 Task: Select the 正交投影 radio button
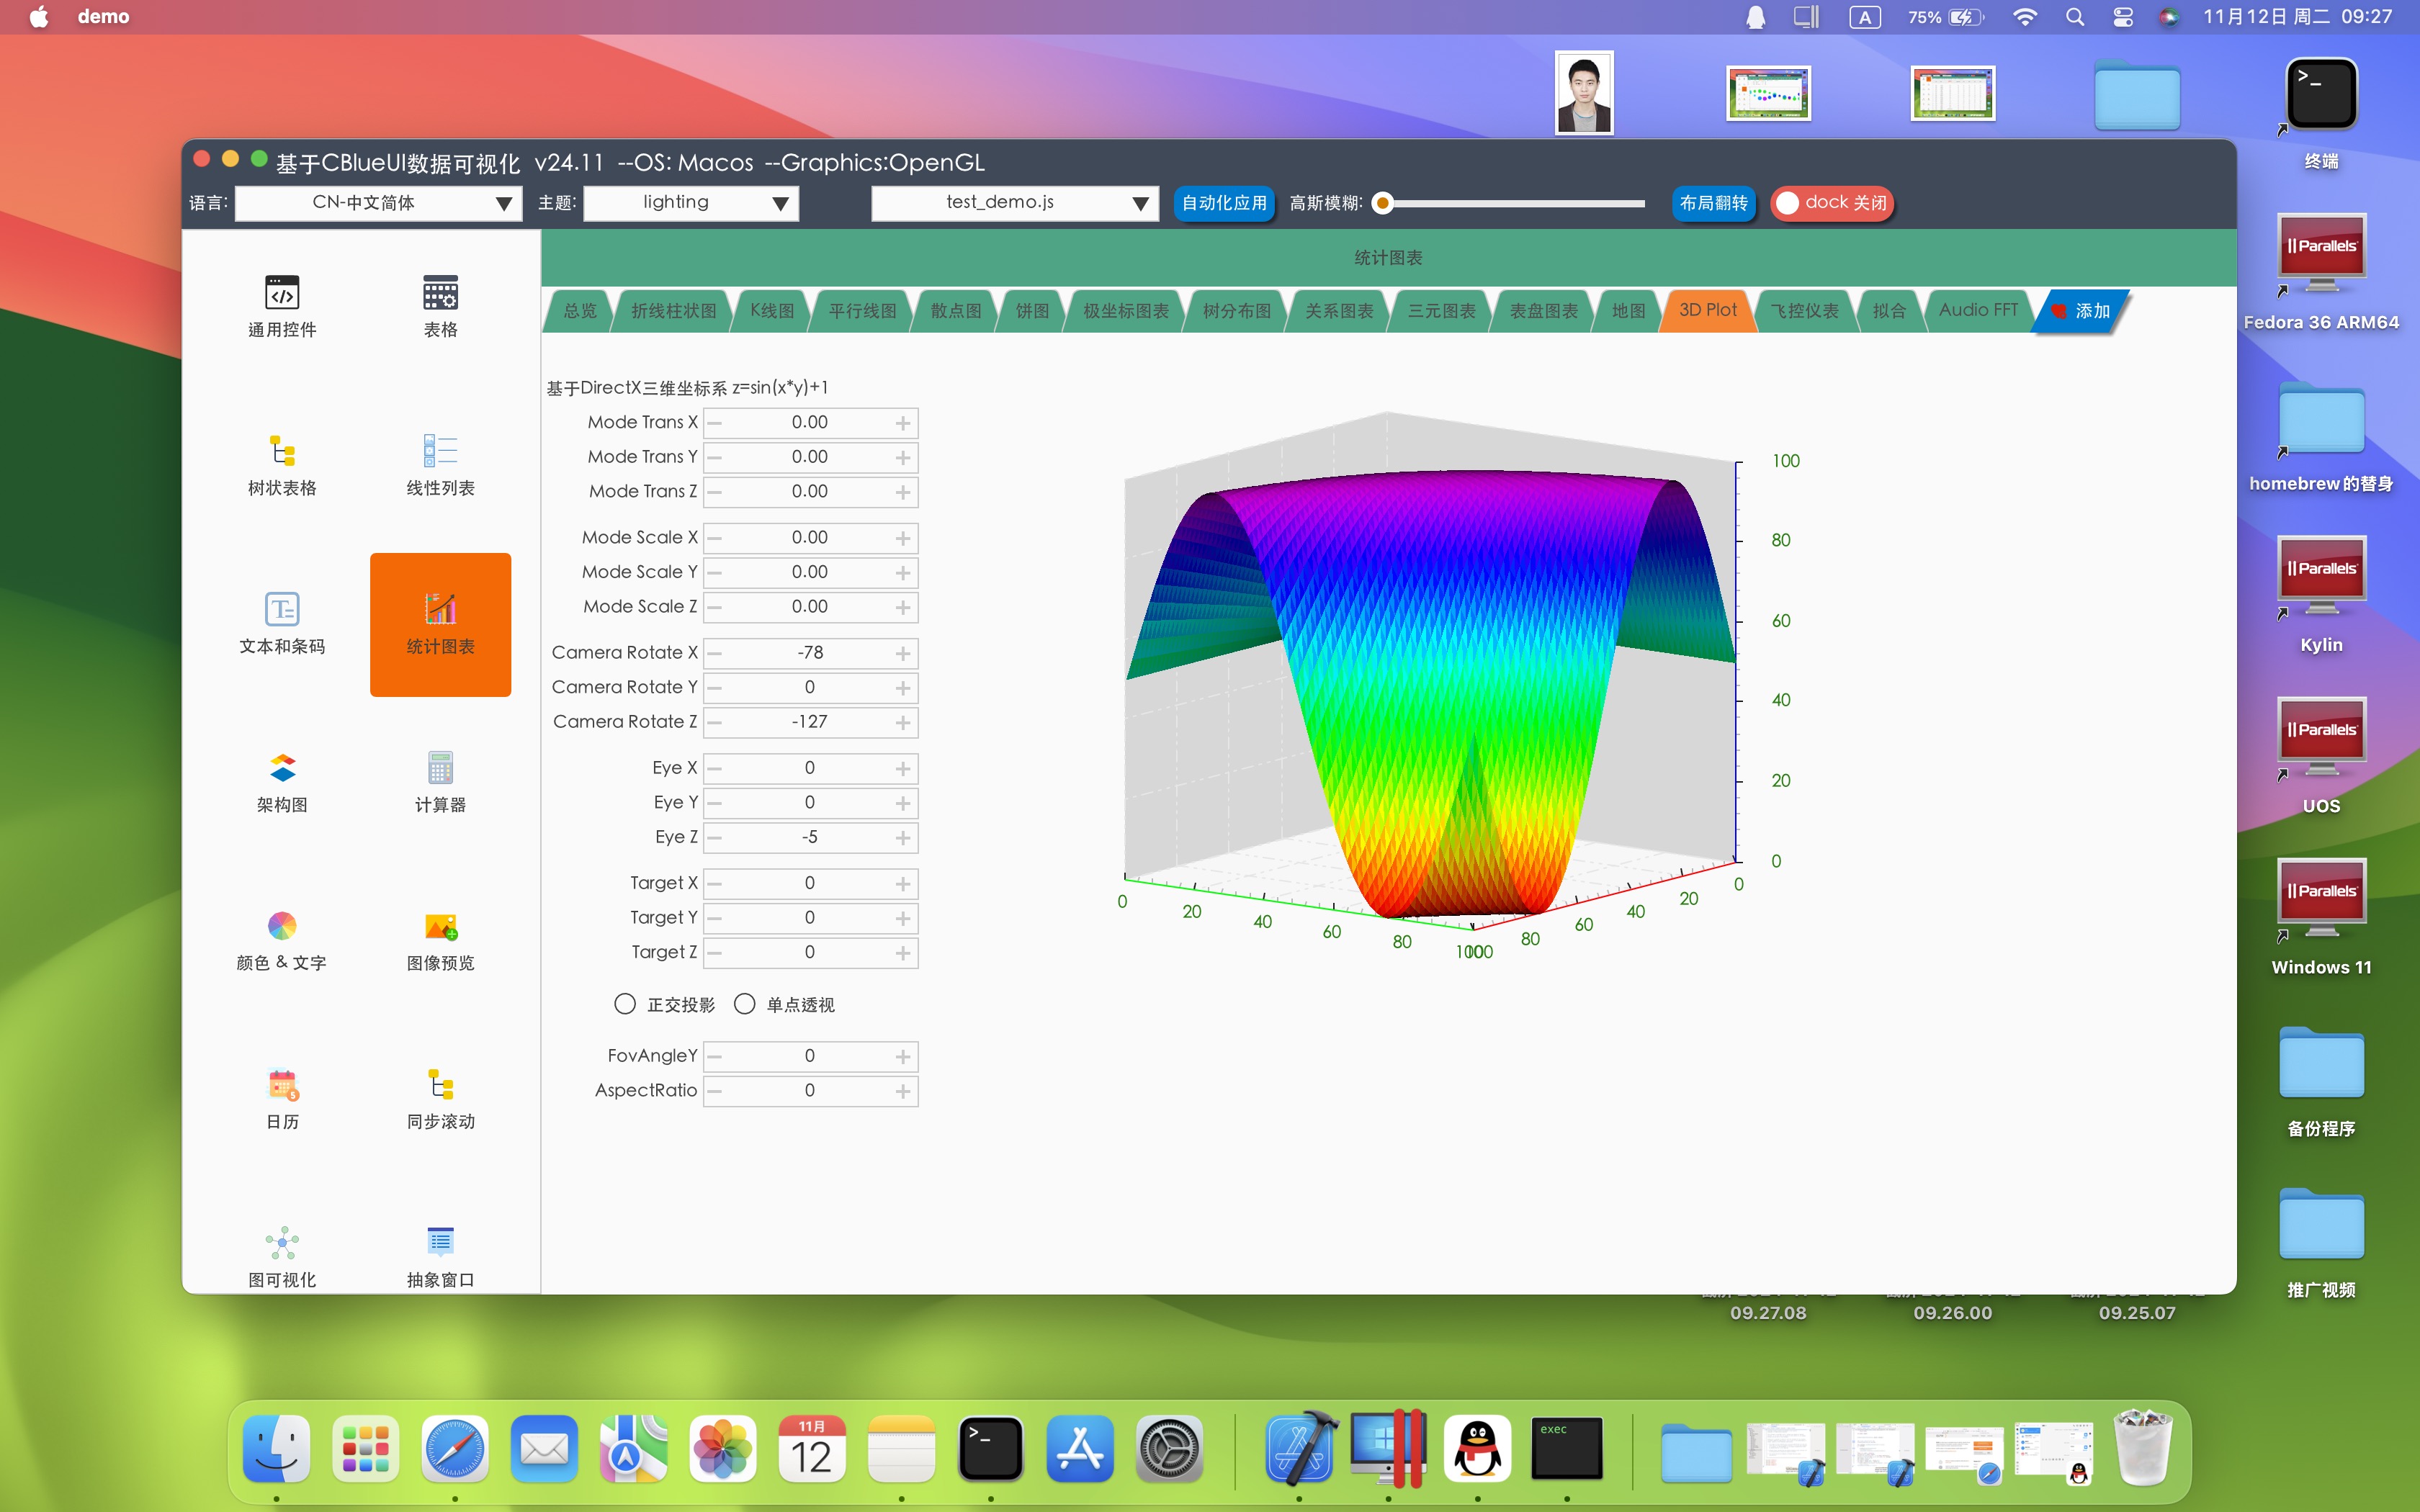[x=625, y=1004]
